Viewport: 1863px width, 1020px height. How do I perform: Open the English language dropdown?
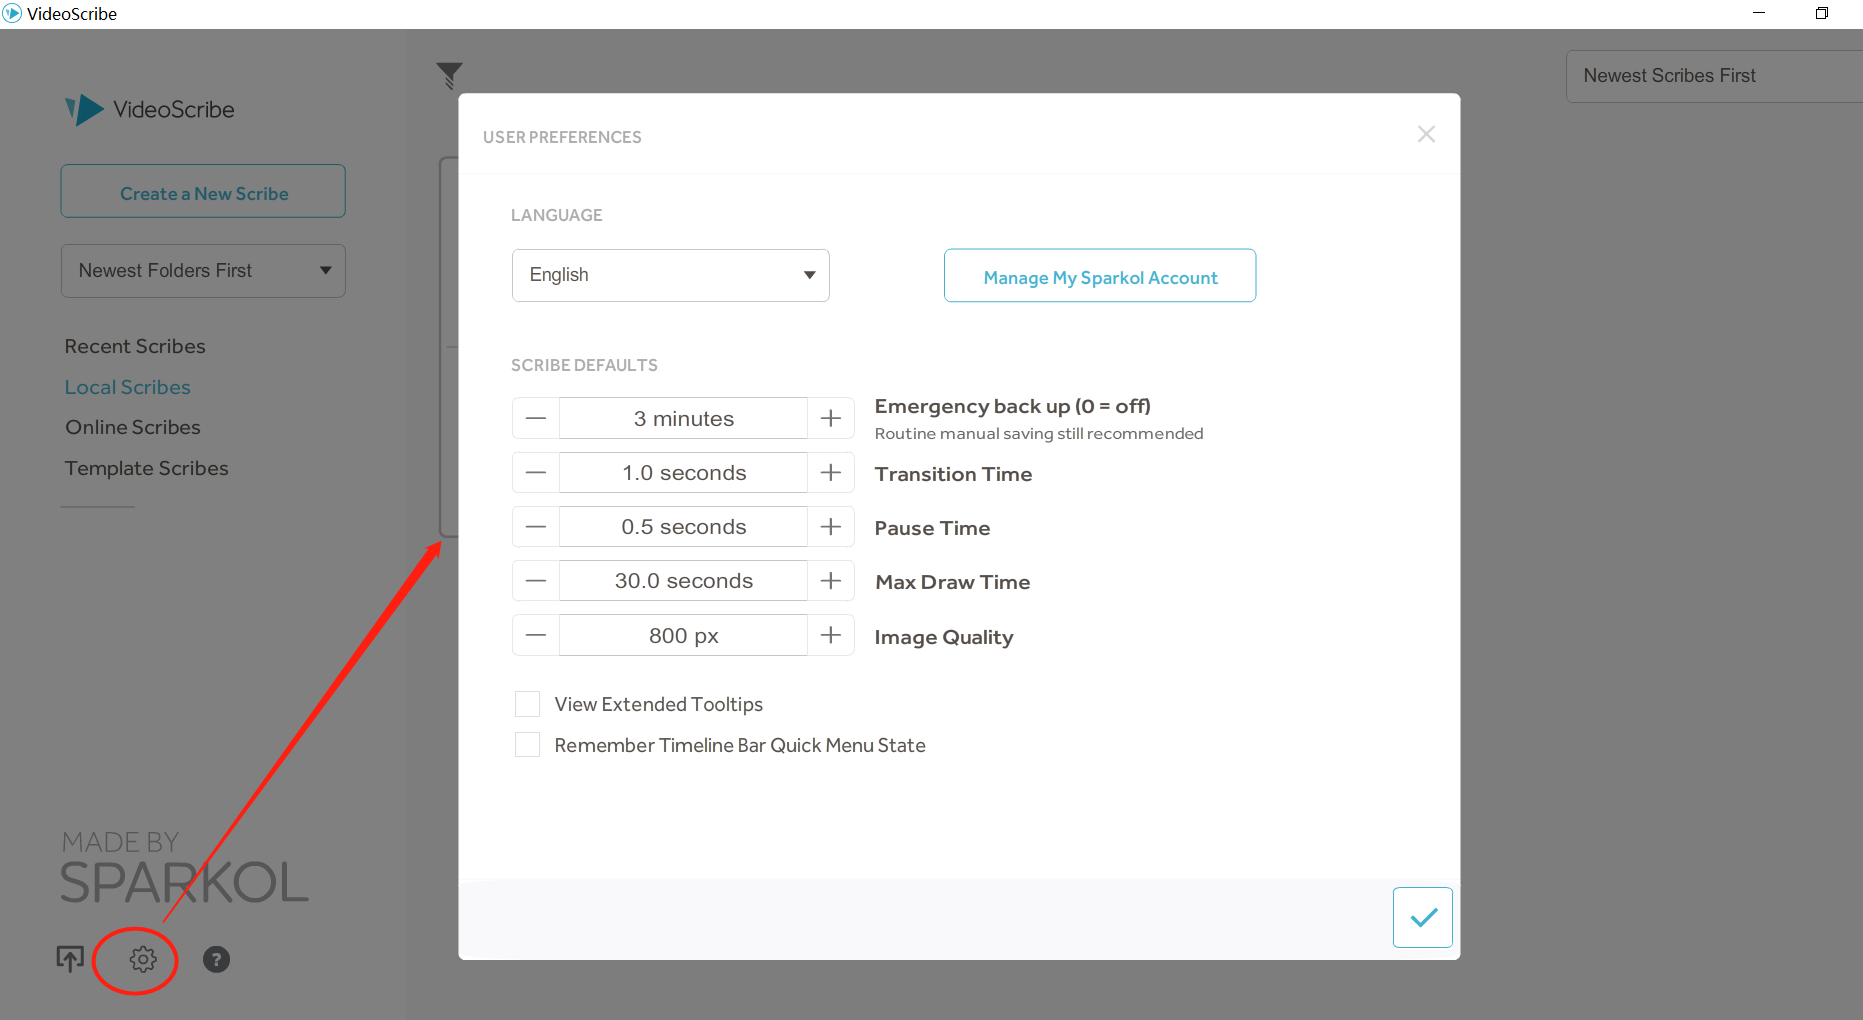(670, 275)
